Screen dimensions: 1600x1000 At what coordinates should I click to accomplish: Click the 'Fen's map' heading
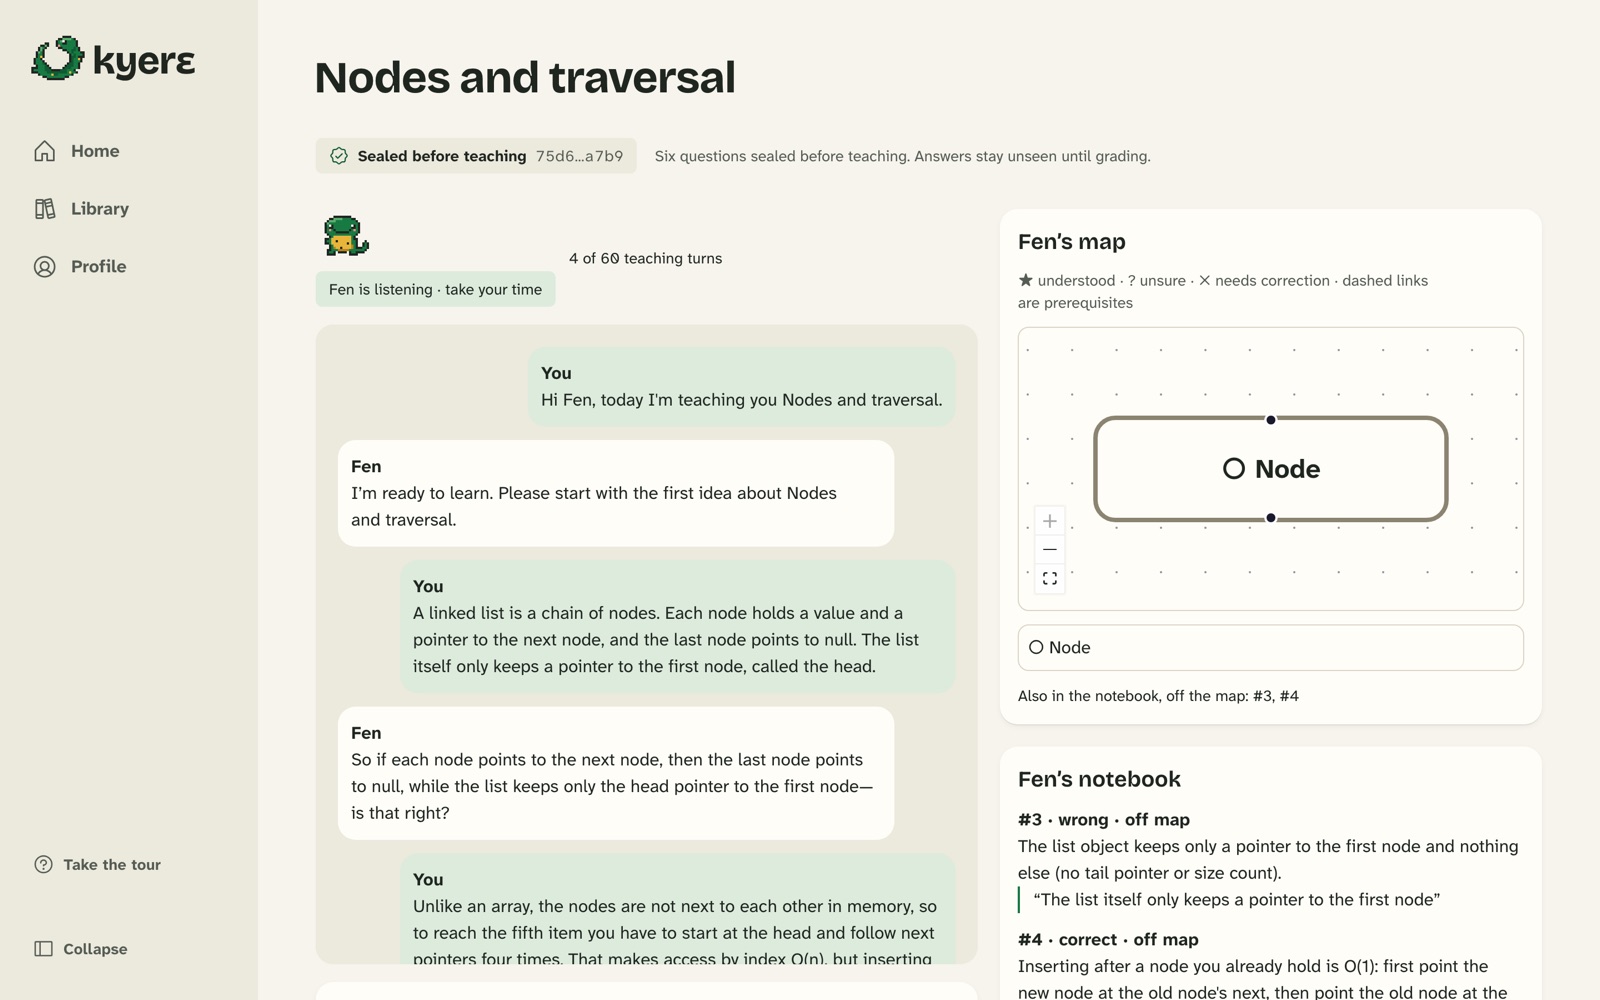click(1072, 242)
